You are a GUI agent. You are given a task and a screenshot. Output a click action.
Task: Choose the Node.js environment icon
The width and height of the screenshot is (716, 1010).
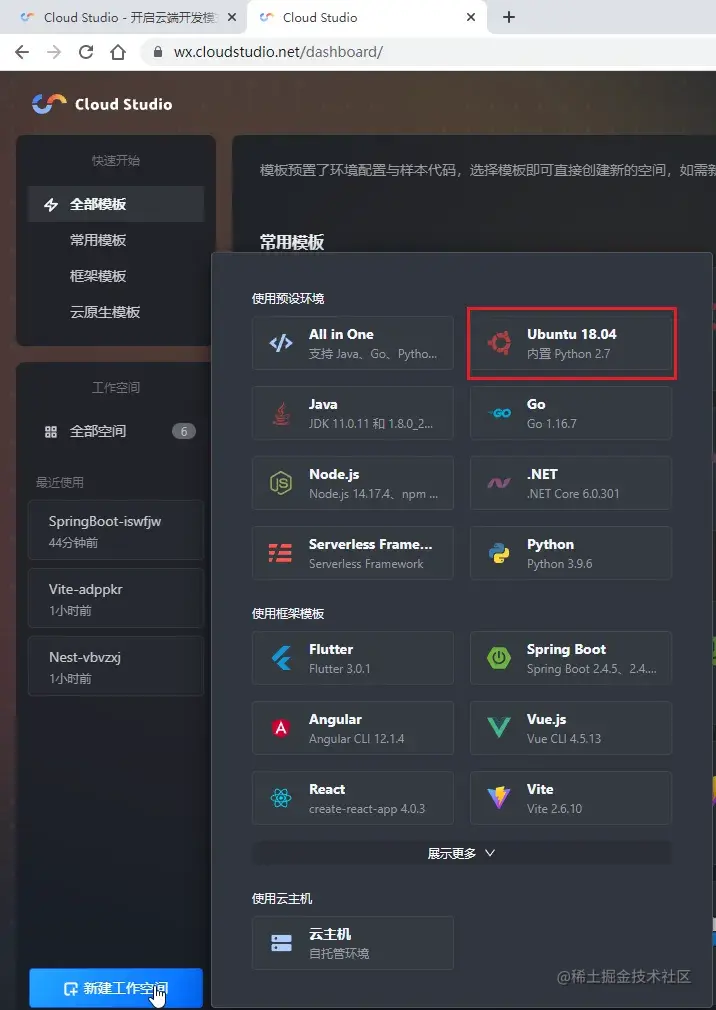click(281, 483)
